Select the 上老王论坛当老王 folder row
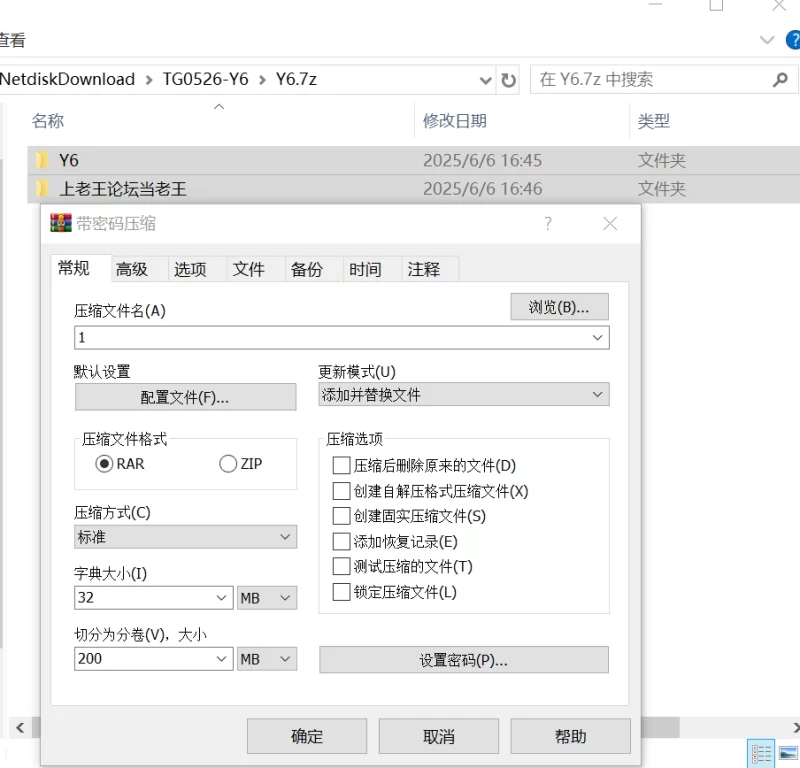Viewport: 800px width, 768px height. click(x=414, y=189)
